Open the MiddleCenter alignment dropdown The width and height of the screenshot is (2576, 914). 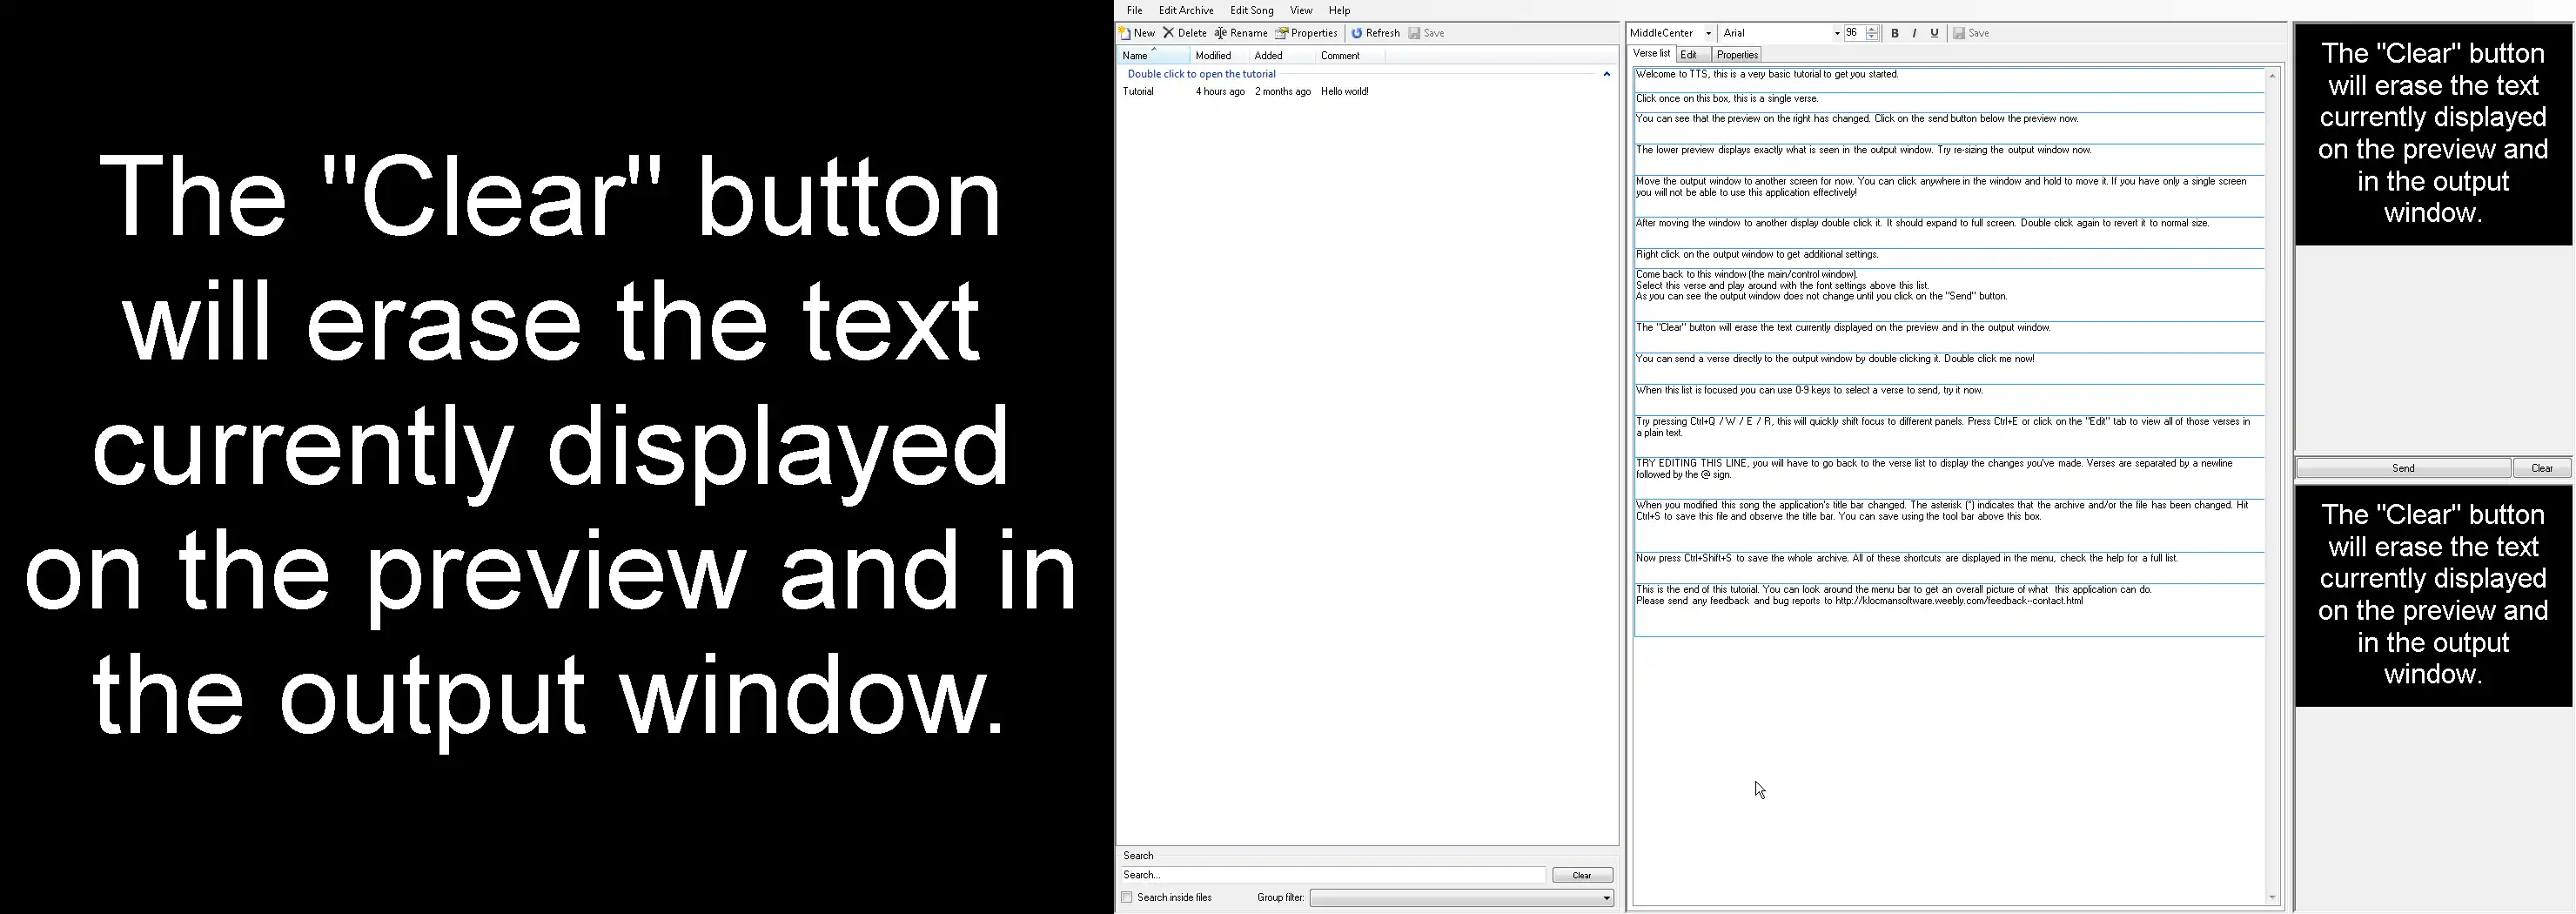tap(1708, 33)
